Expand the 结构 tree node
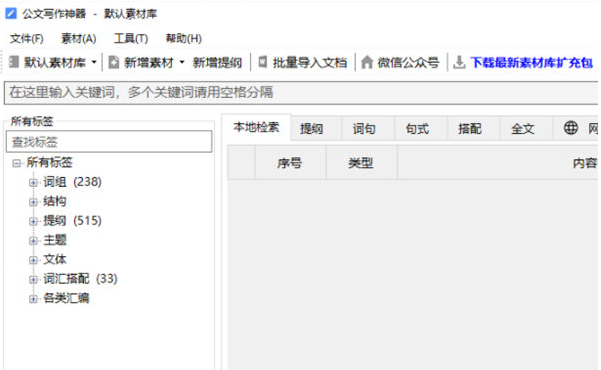 coord(33,202)
